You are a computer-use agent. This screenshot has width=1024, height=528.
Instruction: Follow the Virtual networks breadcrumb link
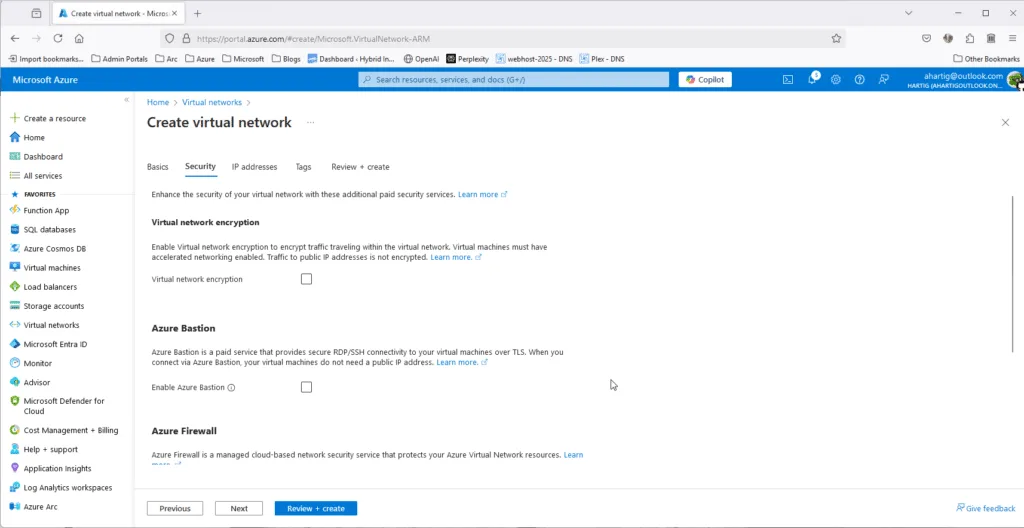pyautogui.click(x=212, y=103)
